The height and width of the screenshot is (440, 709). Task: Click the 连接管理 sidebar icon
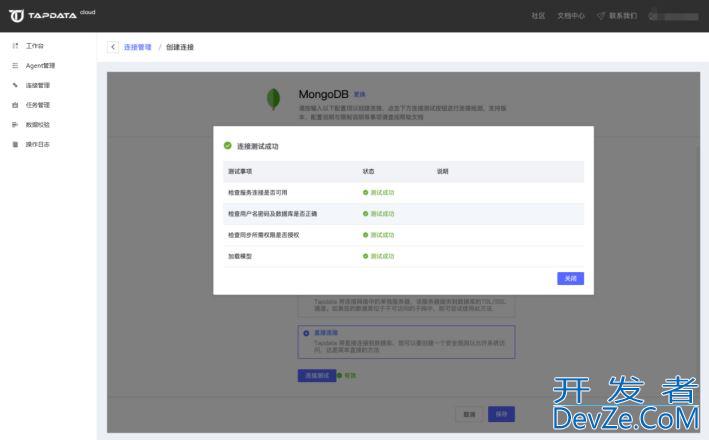click(15, 85)
